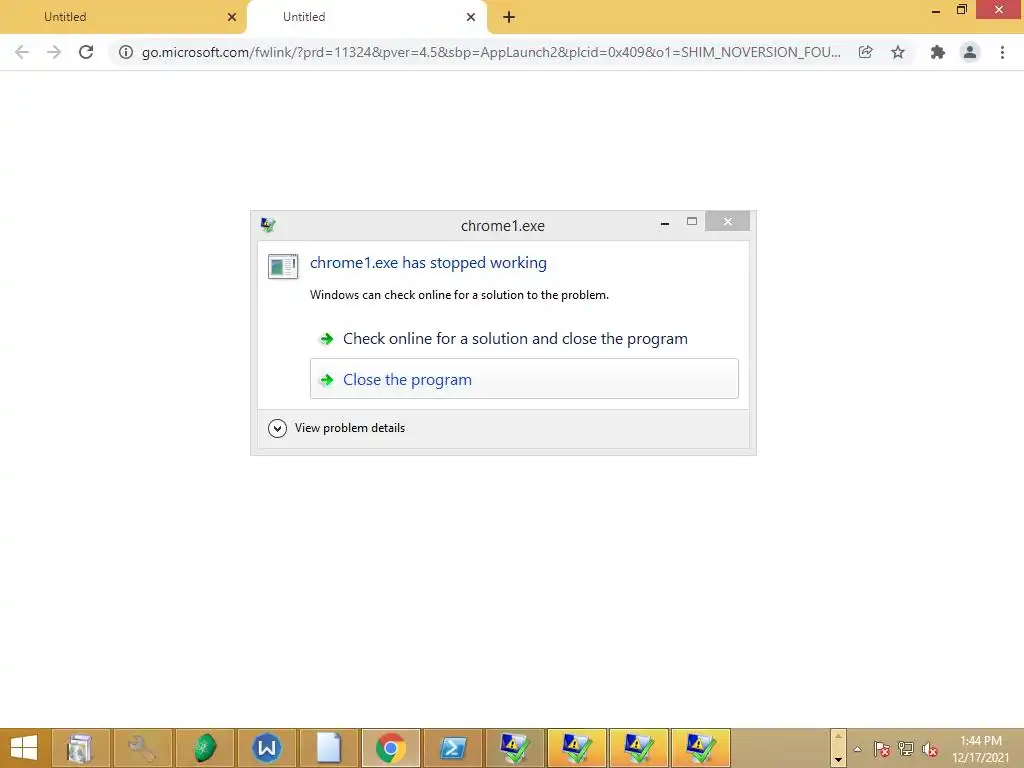Bookmark this tab with the star icon
The image size is (1024, 768).
tap(898, 52)
